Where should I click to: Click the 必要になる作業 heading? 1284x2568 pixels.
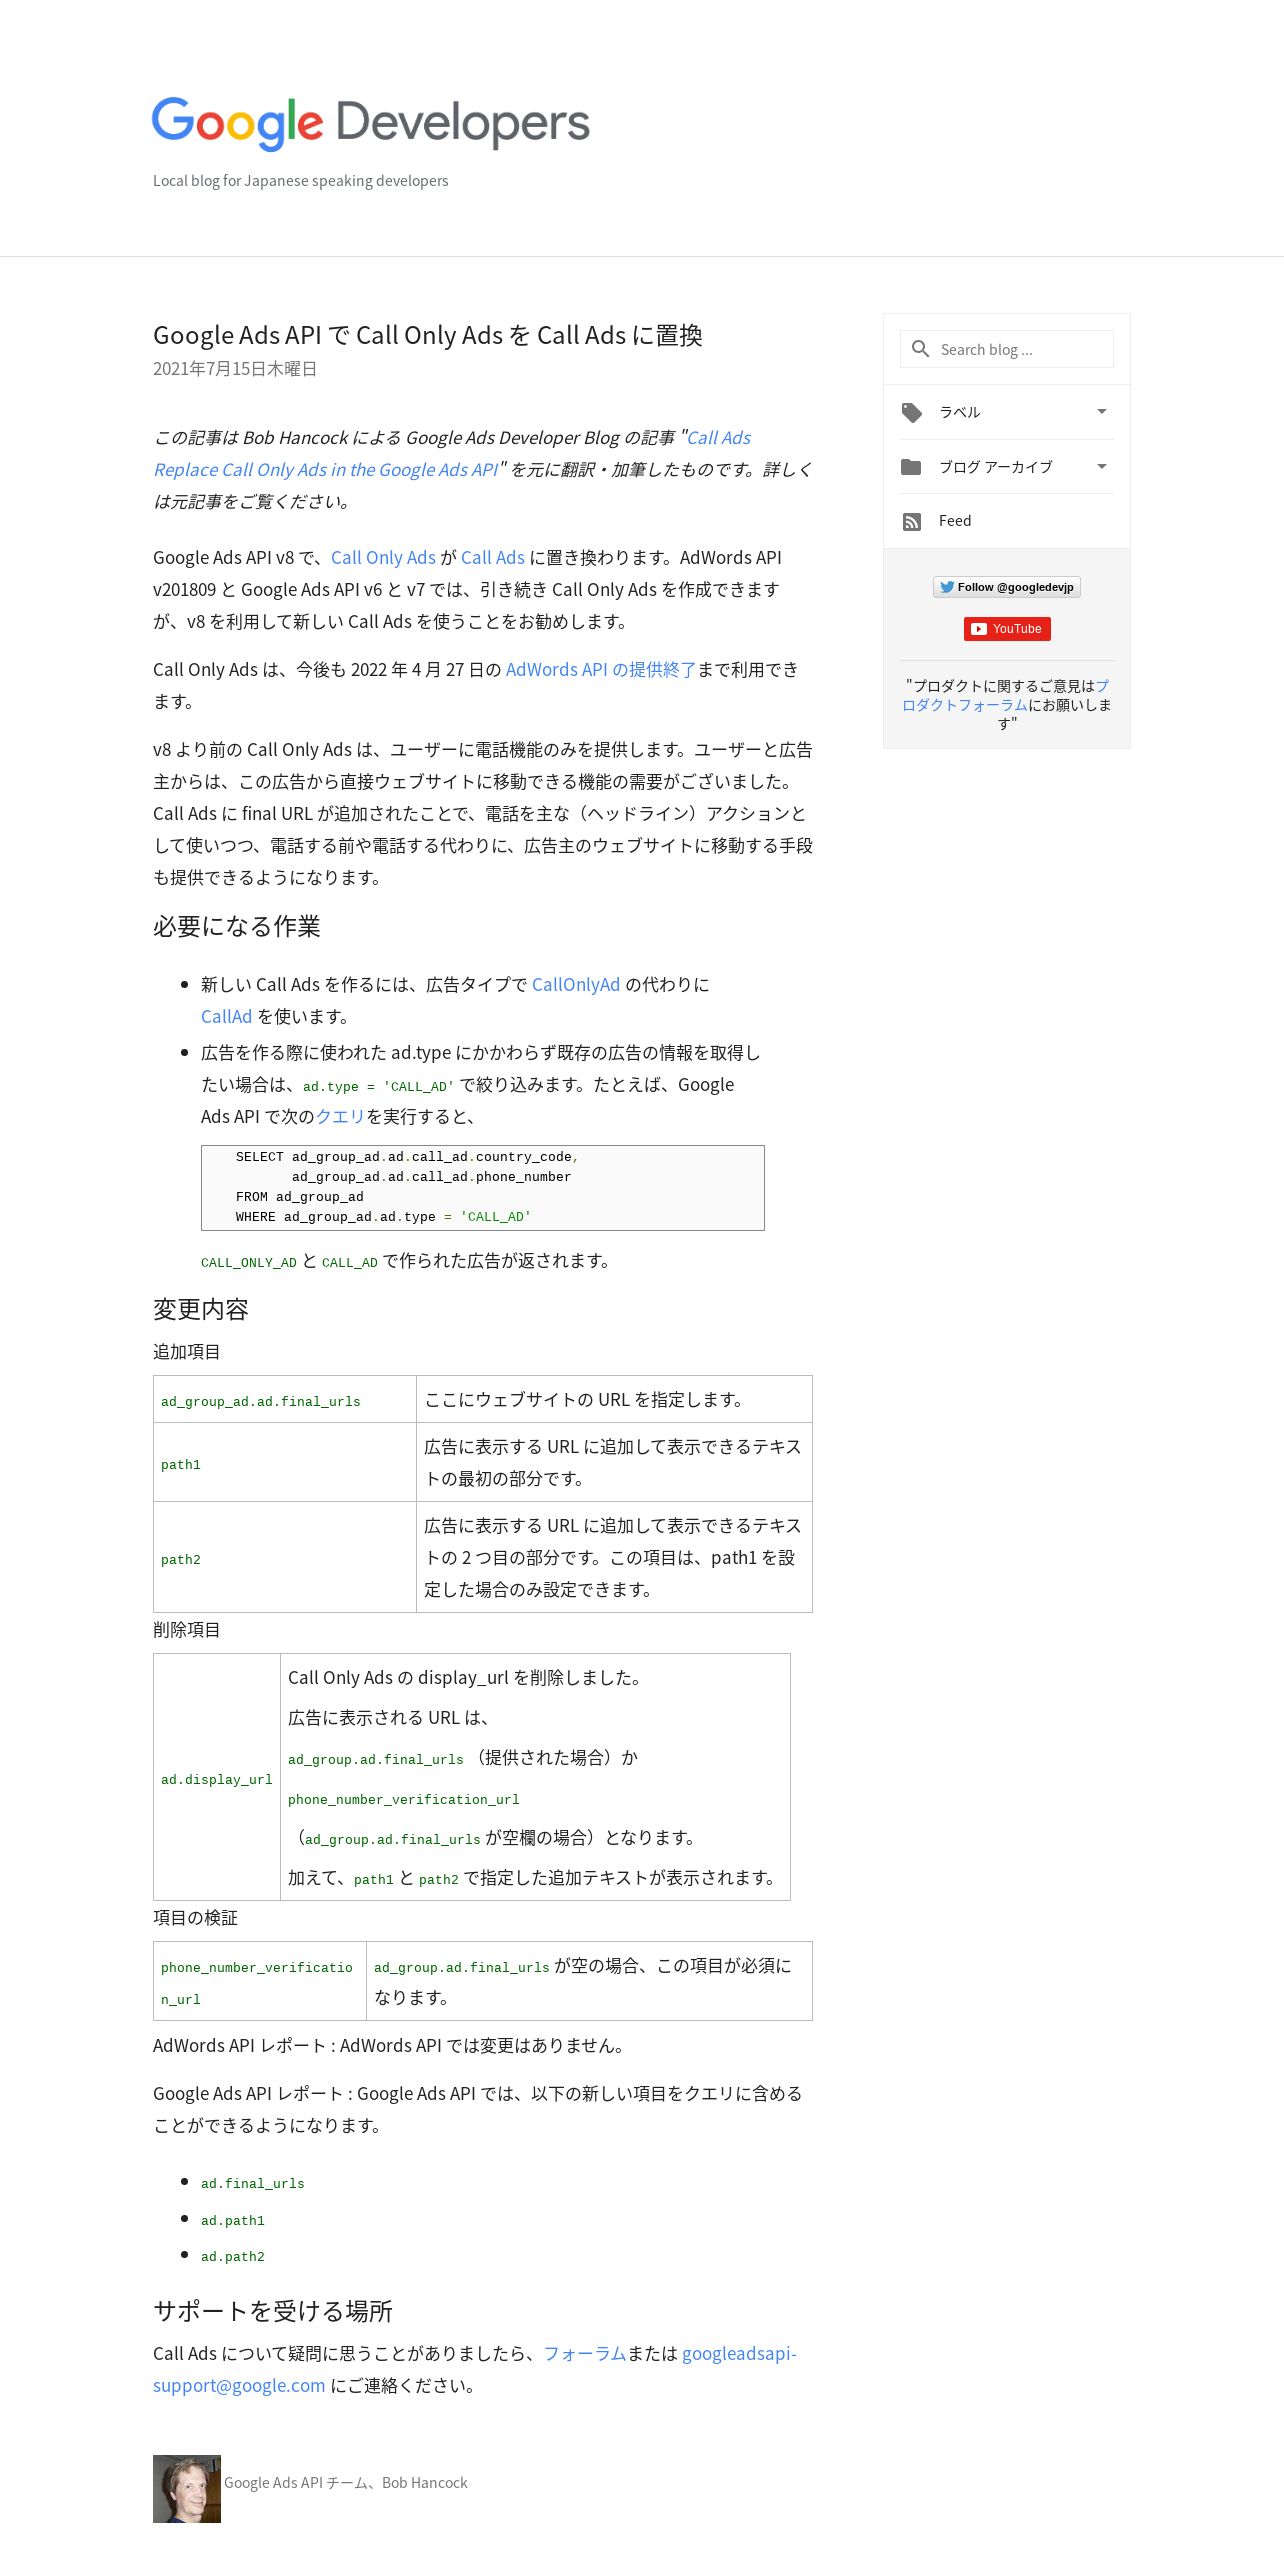[x=237, y=927]
